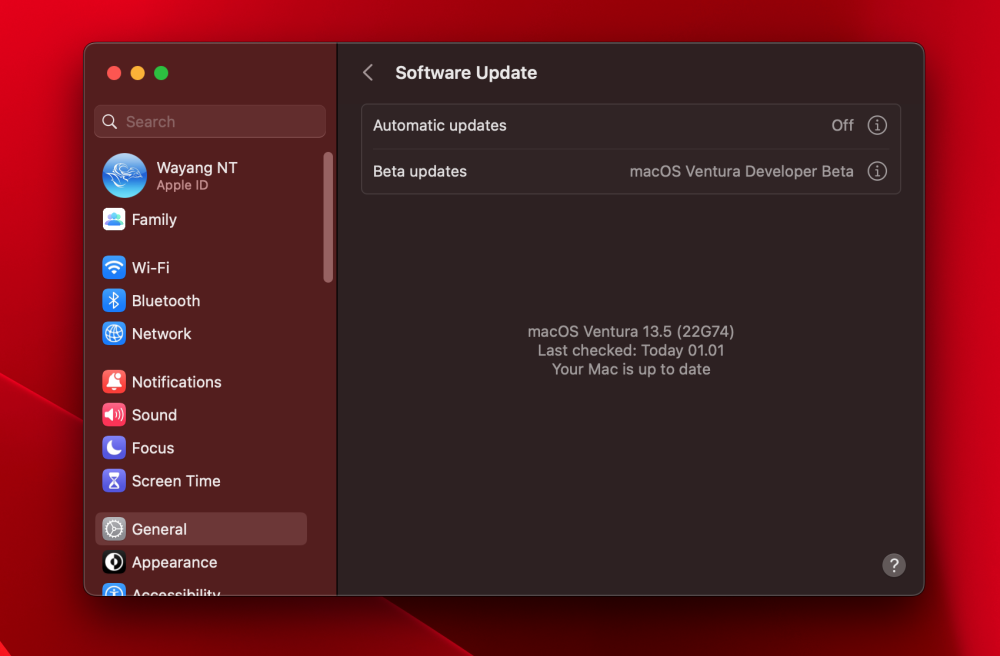Click the General gear icon
Image resolution: width=1000 pixels, height=656 pixels.
pos(114,529)
